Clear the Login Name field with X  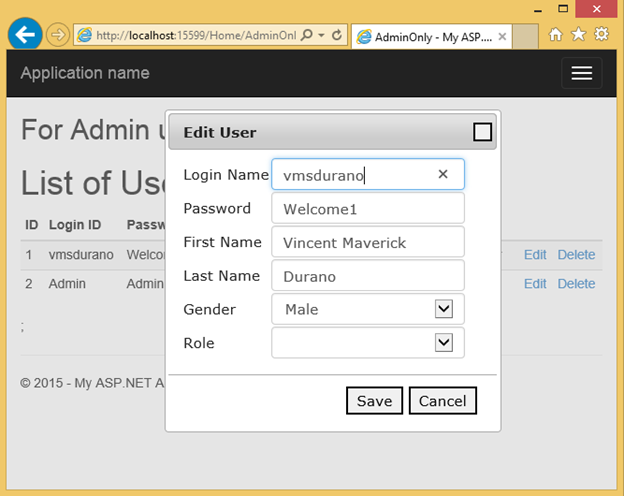tap(443, 174)
